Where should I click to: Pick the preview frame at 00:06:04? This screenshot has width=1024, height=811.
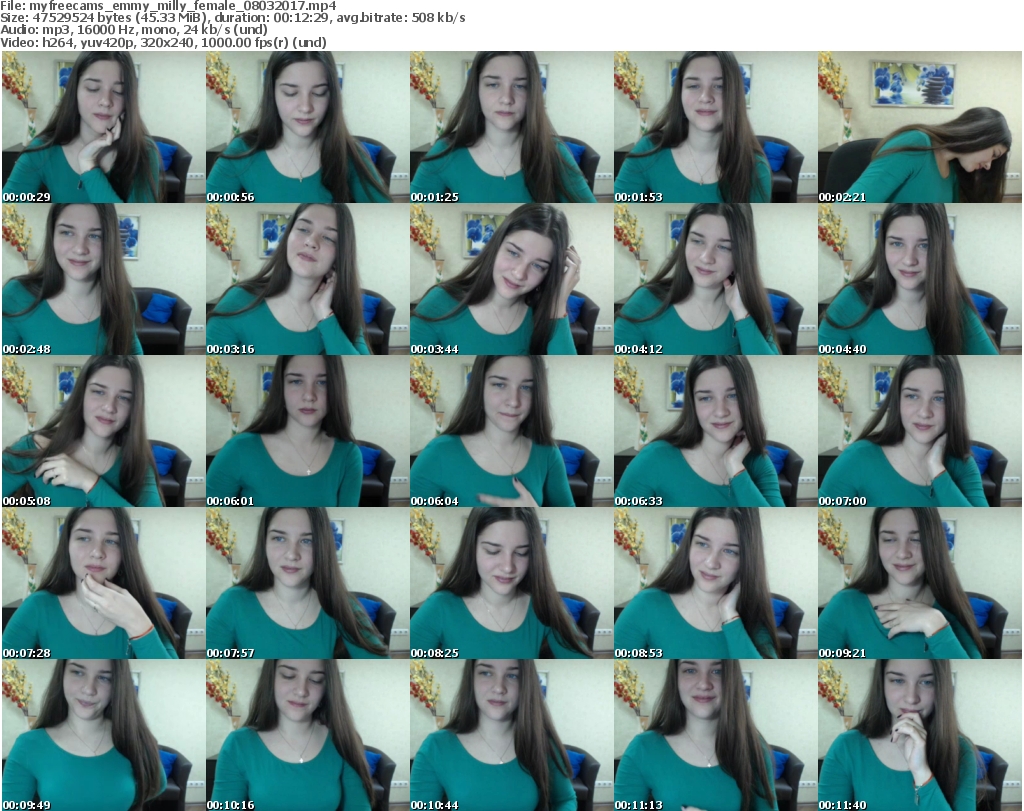pos(511,431)
